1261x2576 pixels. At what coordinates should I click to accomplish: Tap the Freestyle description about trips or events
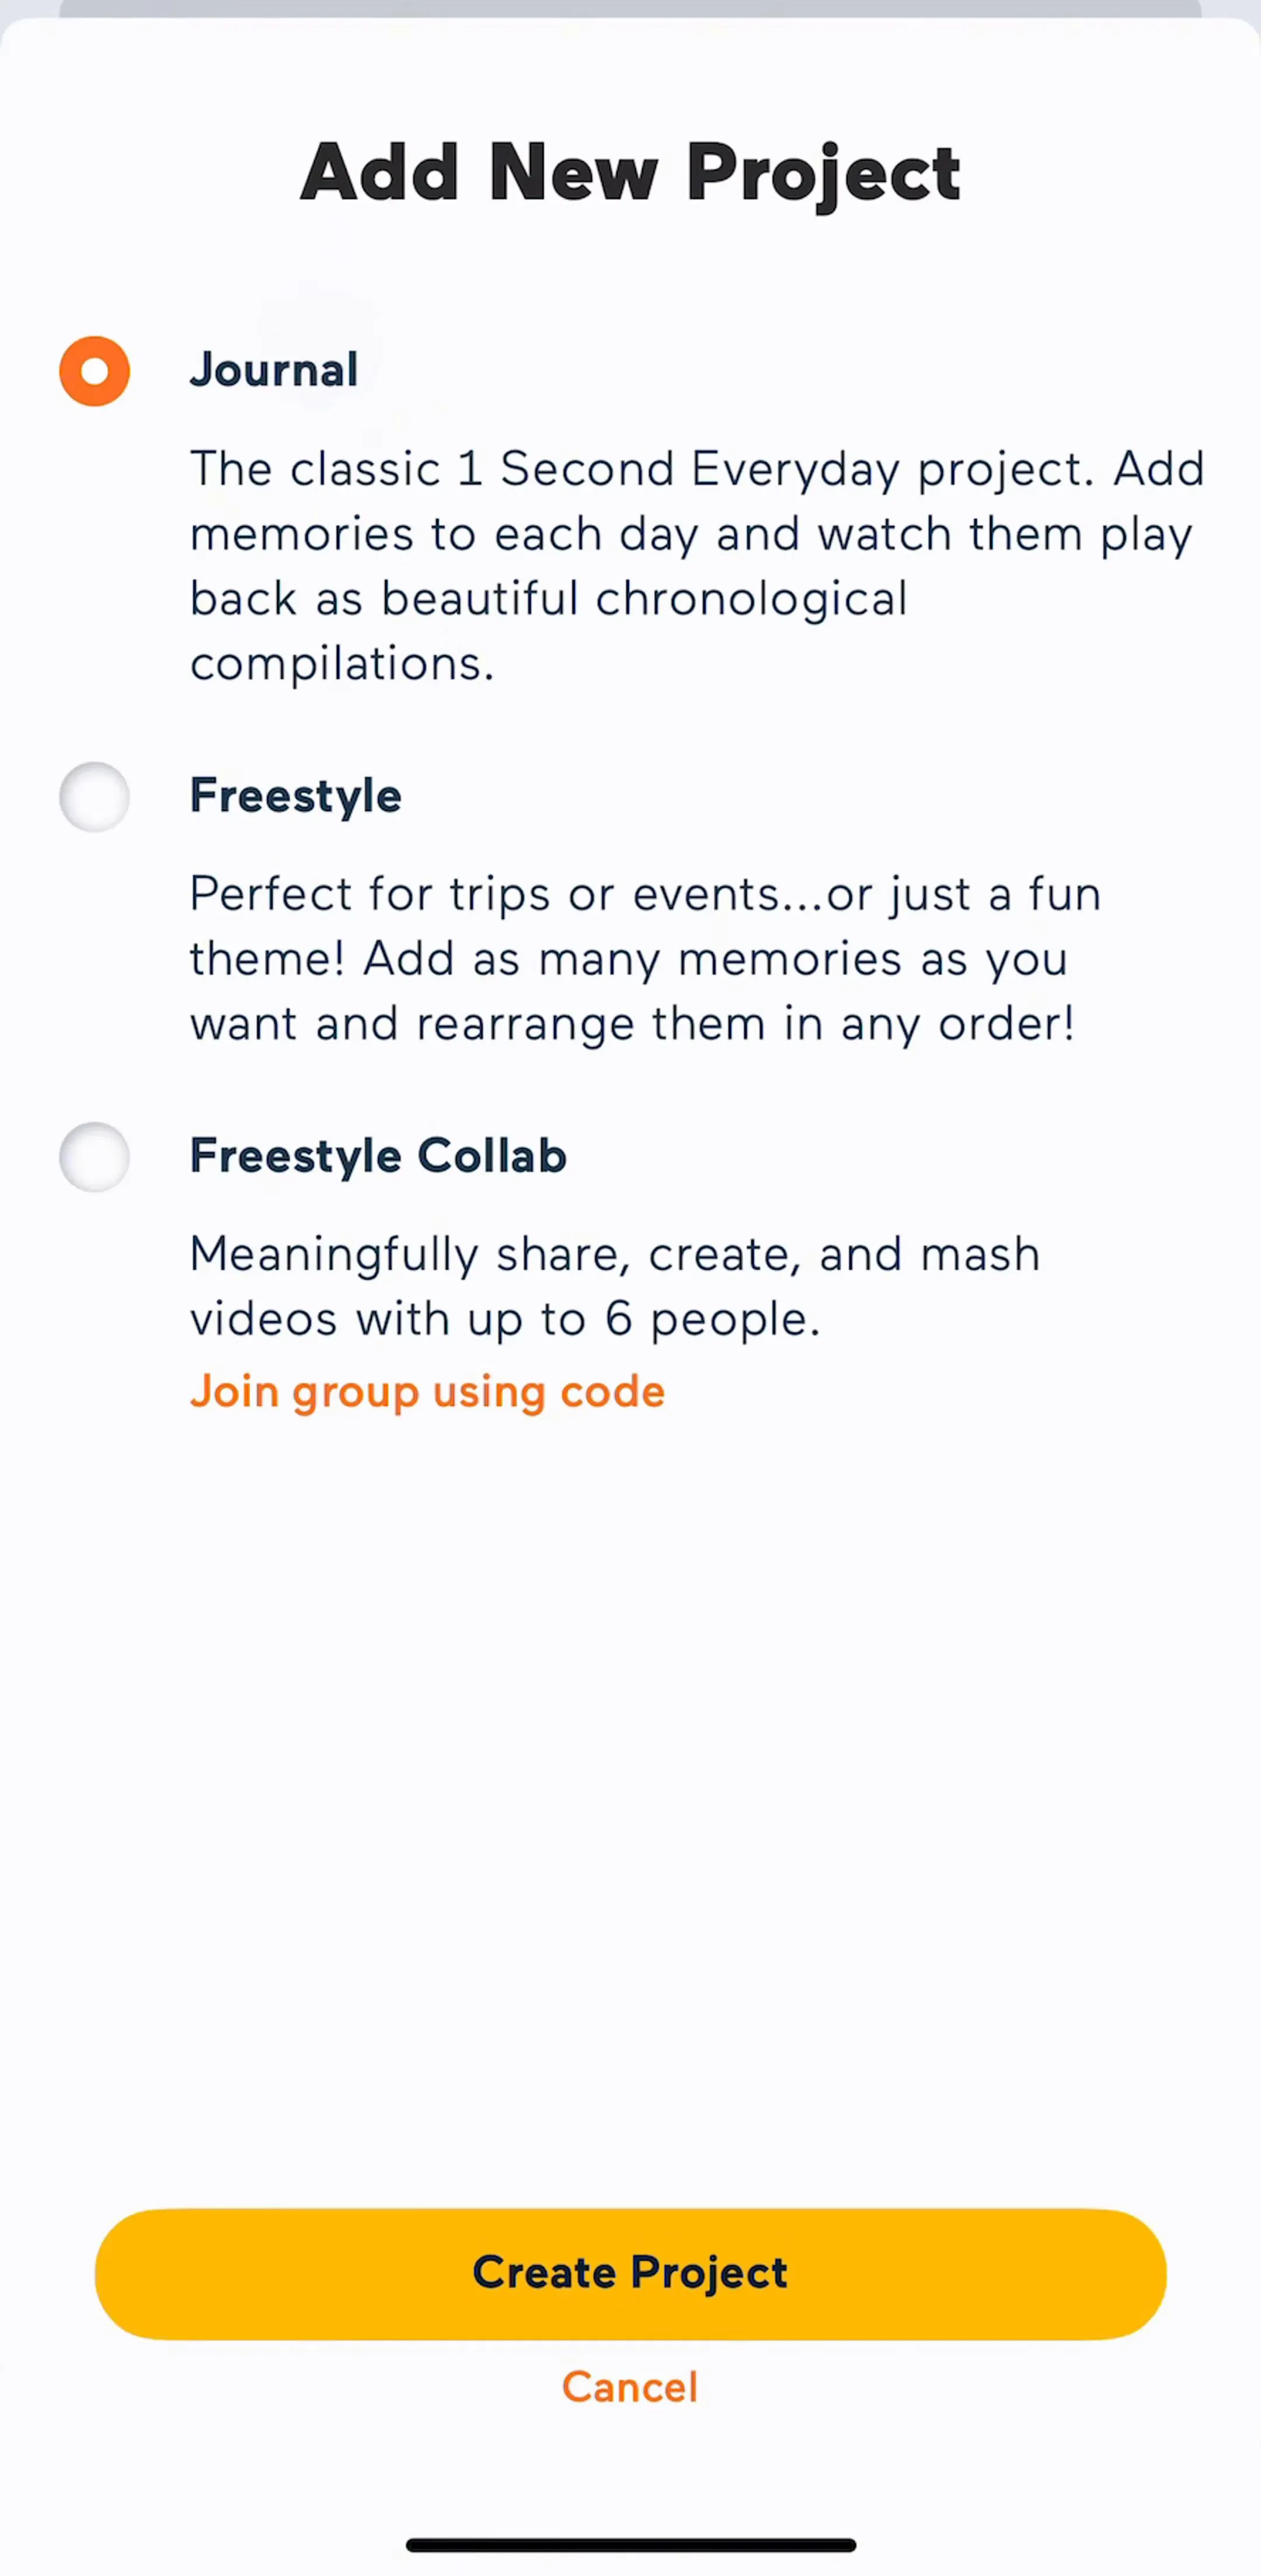tap(646, 958)
